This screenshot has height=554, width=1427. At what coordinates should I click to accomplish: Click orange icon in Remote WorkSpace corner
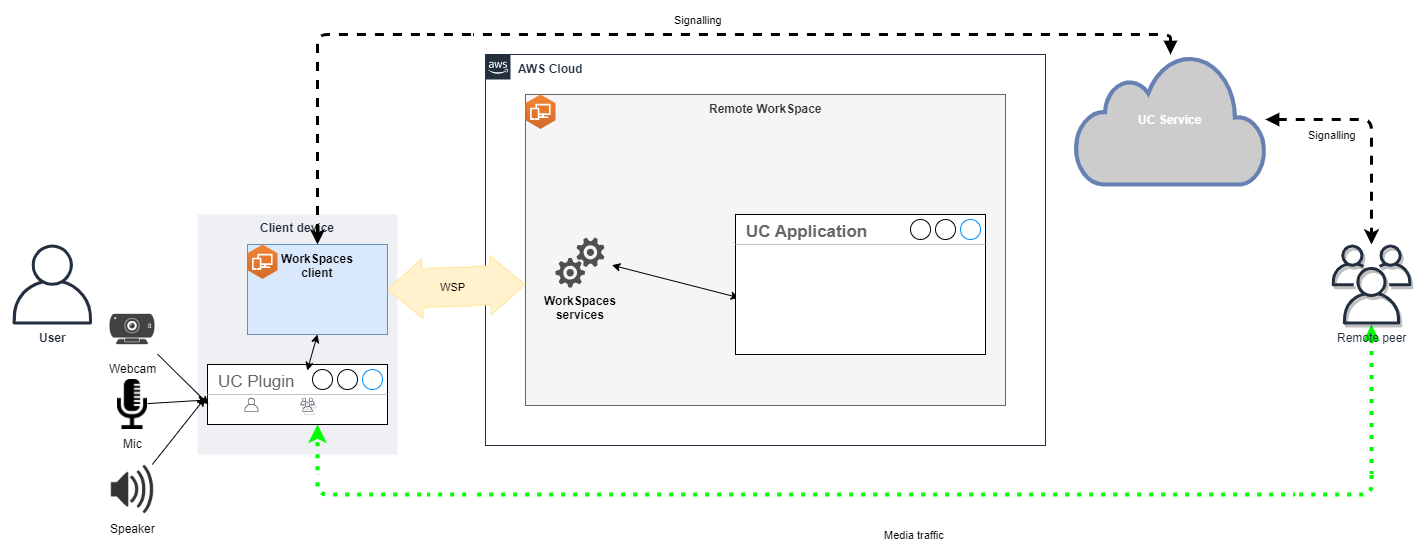click(541, 112)
